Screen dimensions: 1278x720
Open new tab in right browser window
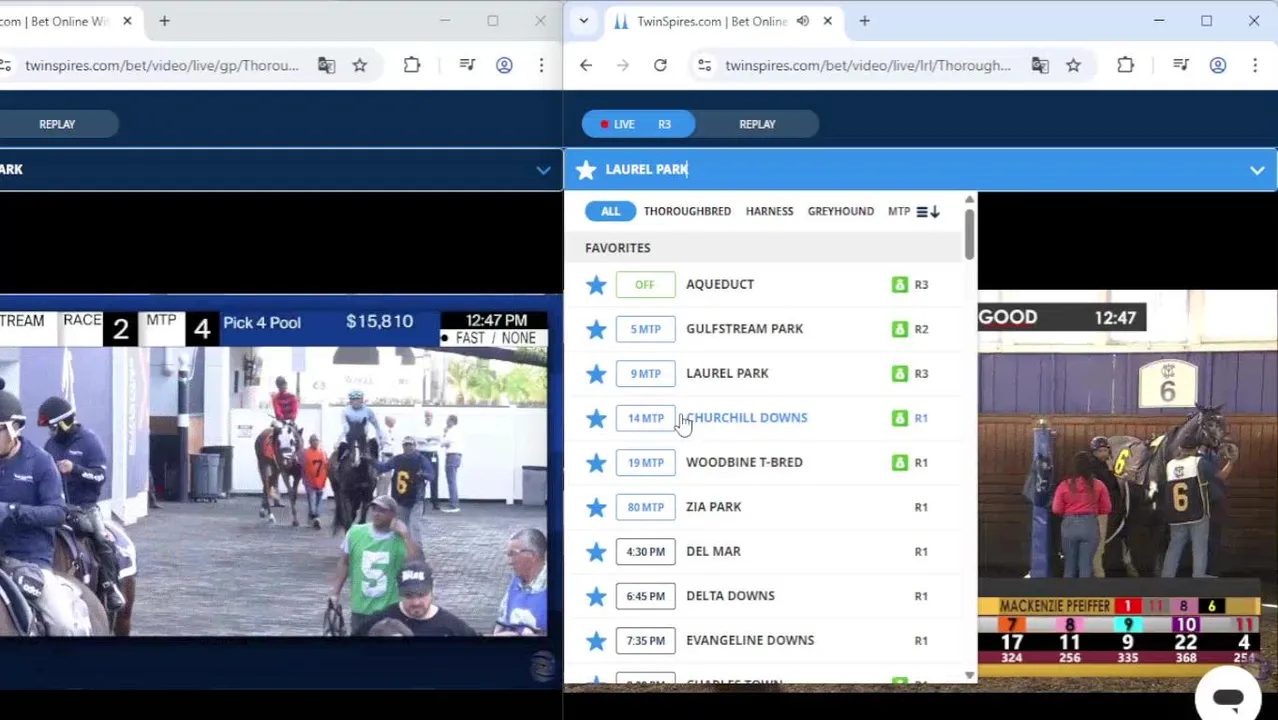[864, 21]
